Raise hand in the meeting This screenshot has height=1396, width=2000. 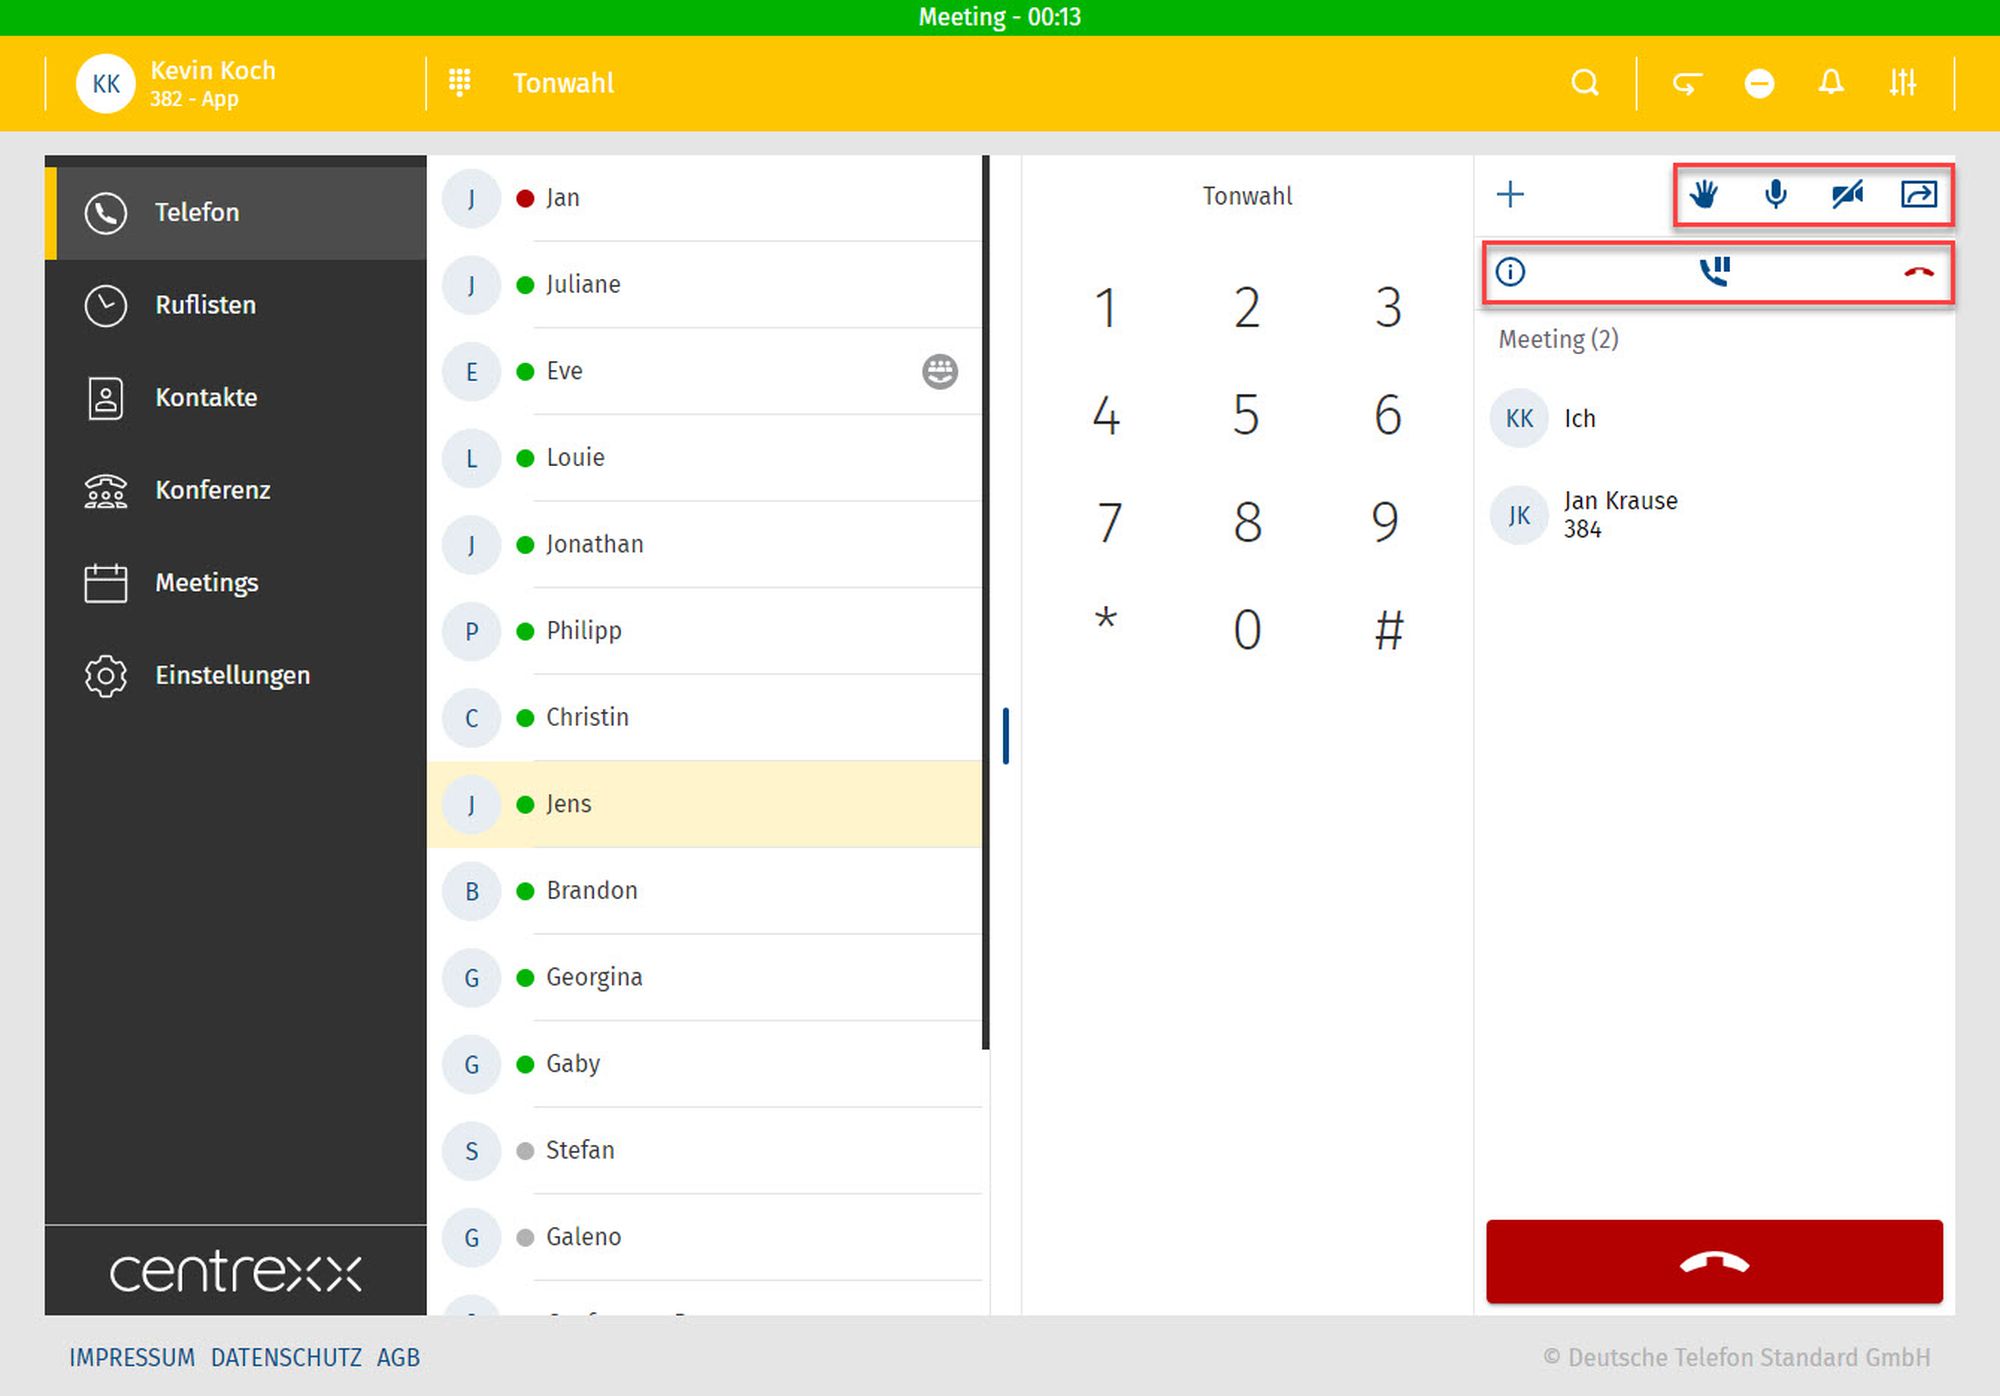tap(1704, 193)
